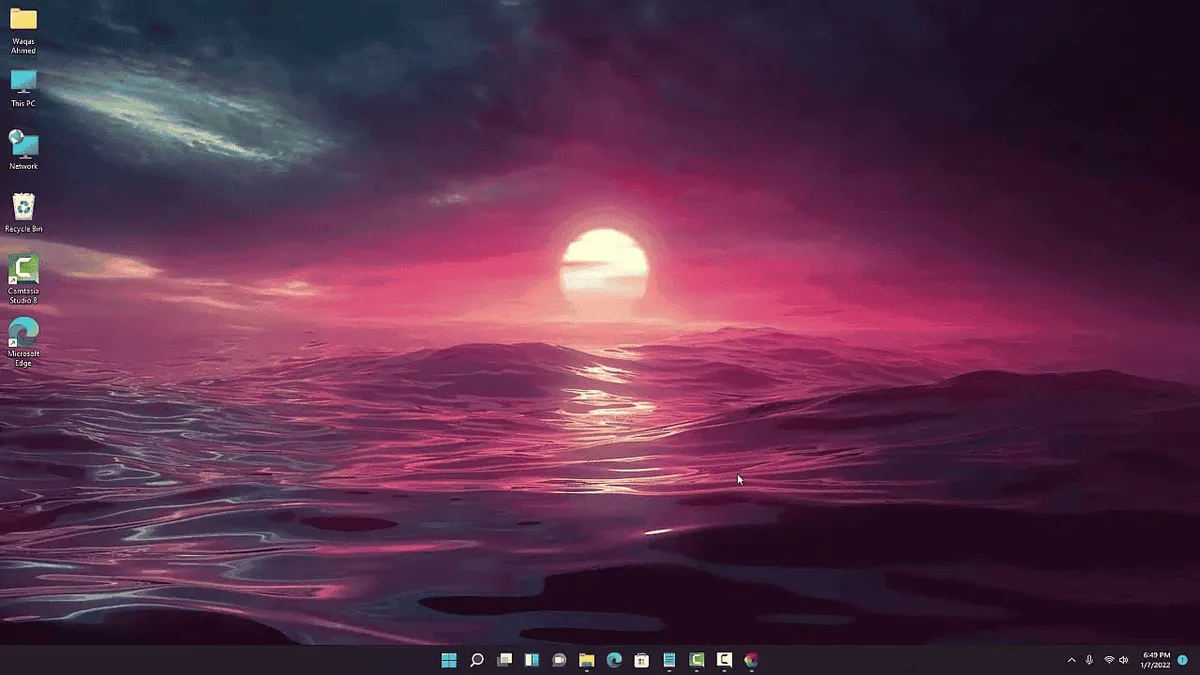This screenshot has width=1200, height=675.
Task: Open Task View on taskbar
Action: [x=504, y=661]
